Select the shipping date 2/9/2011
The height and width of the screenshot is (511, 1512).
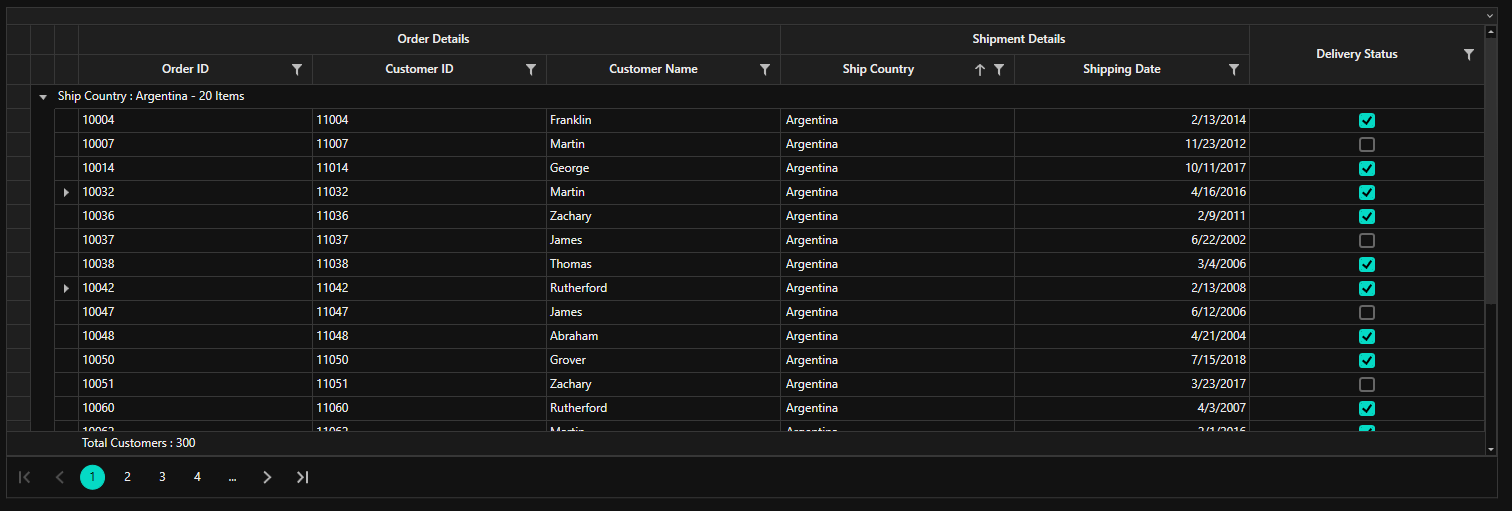pyautogui.click(x=1132, y=216)
